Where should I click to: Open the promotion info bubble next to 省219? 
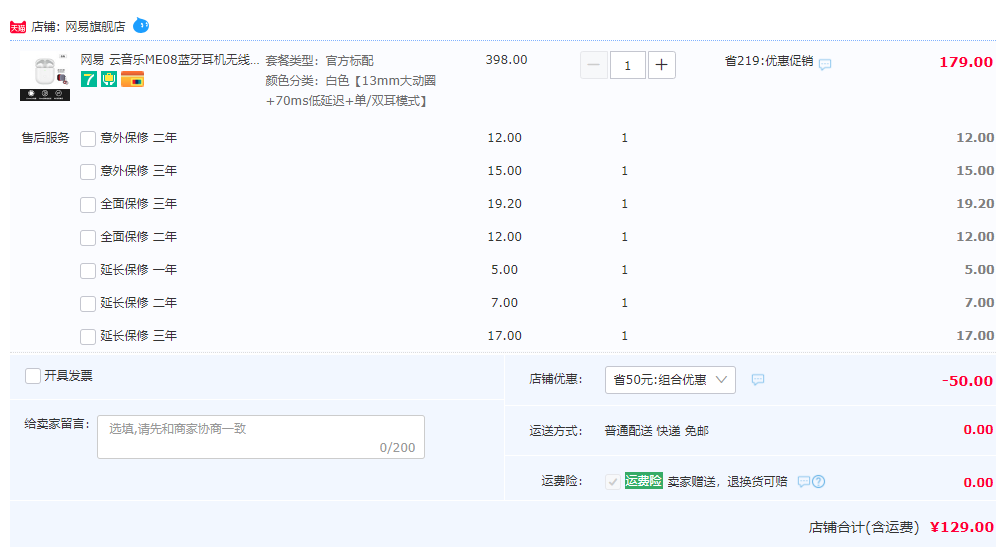(x=825, y=64)
